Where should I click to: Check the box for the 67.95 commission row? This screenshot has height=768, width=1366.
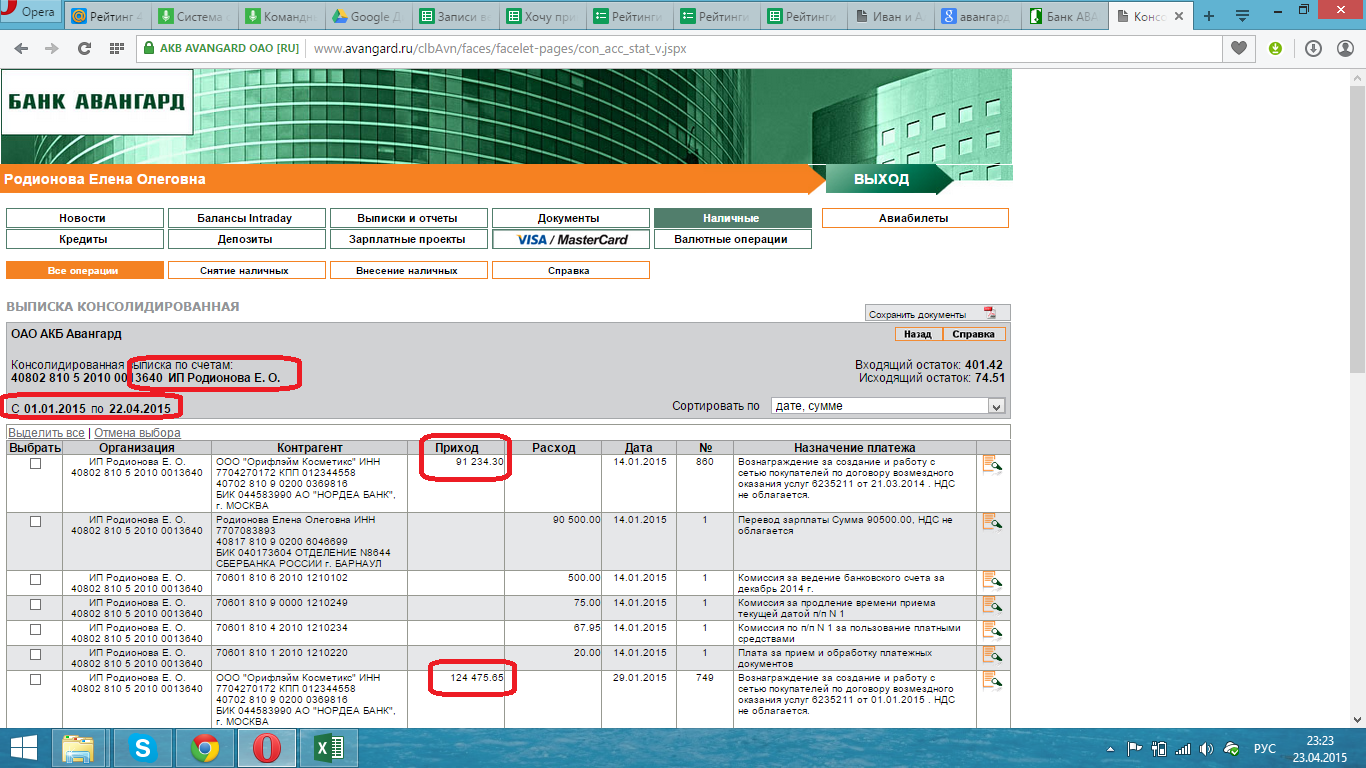pyautogui.click(x=35, y=629)
